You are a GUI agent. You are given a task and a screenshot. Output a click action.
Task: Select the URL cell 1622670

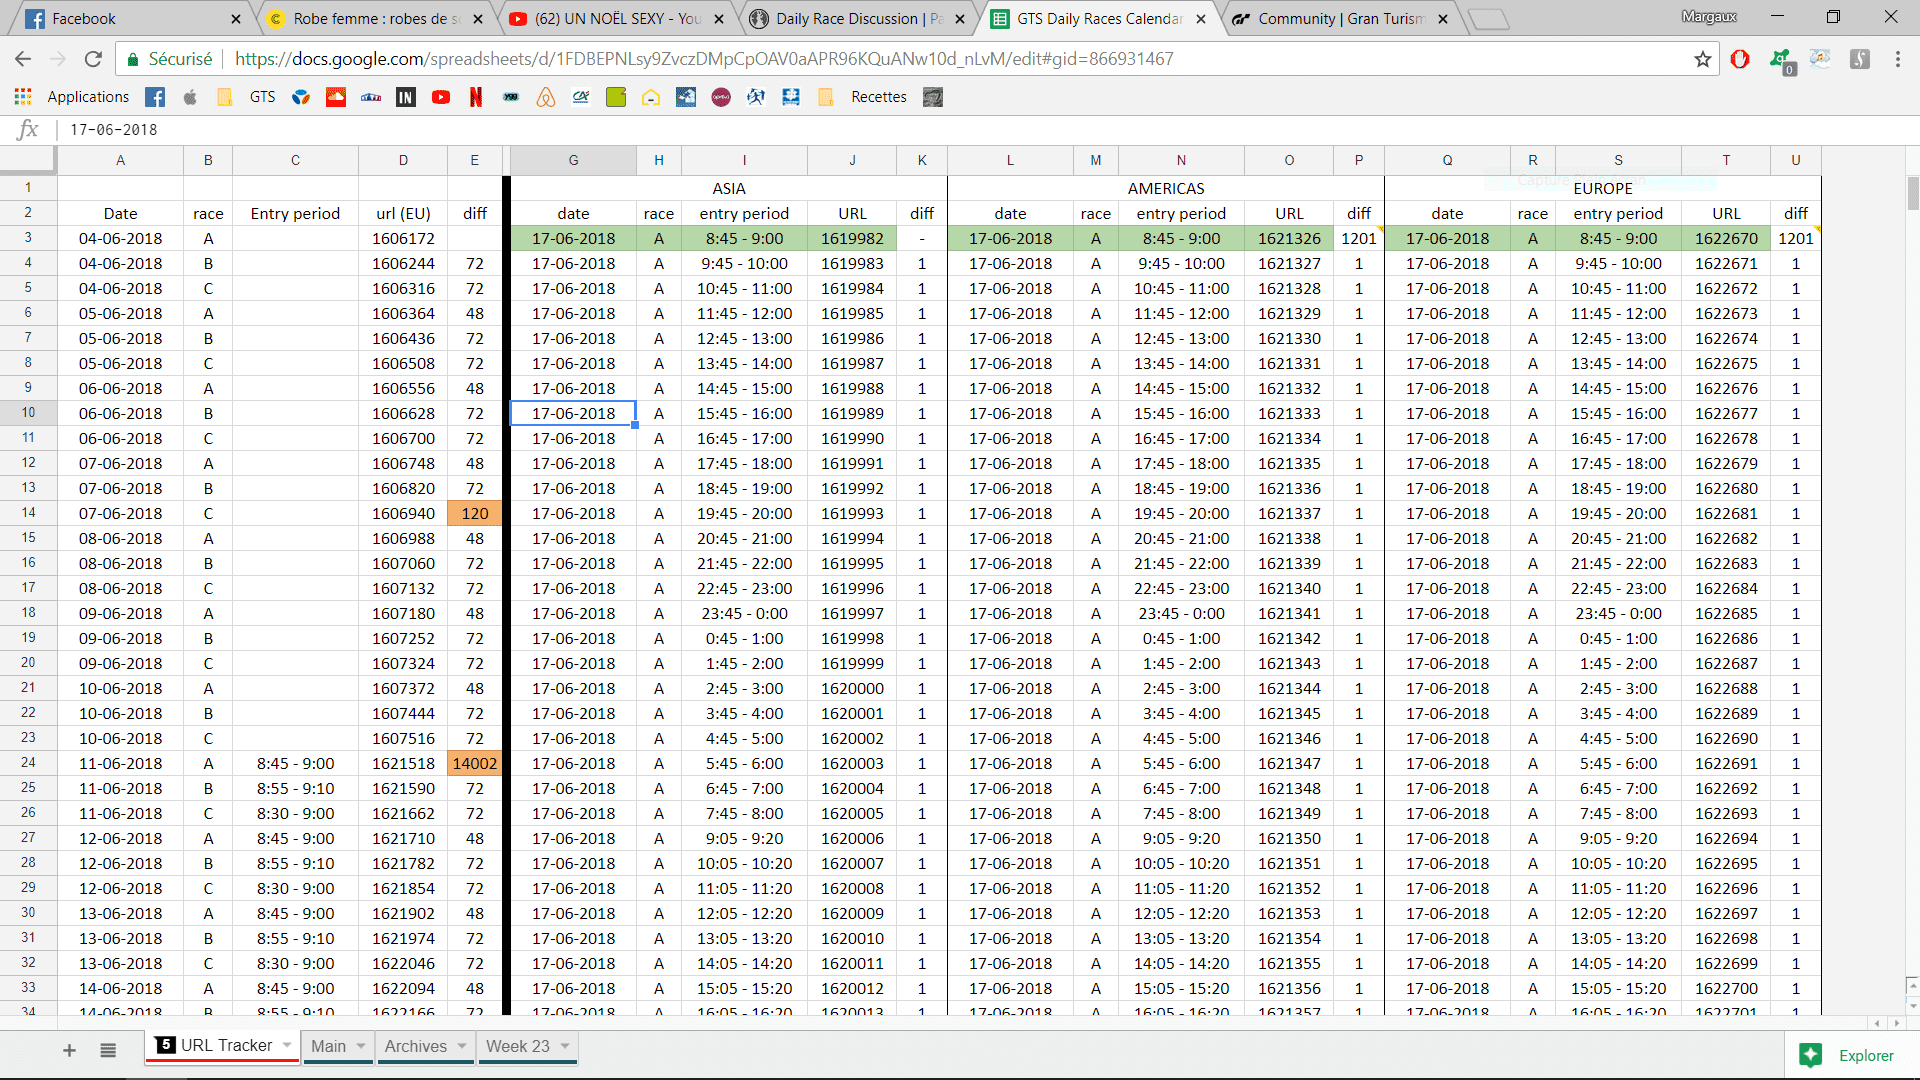tap(1726, 238)
